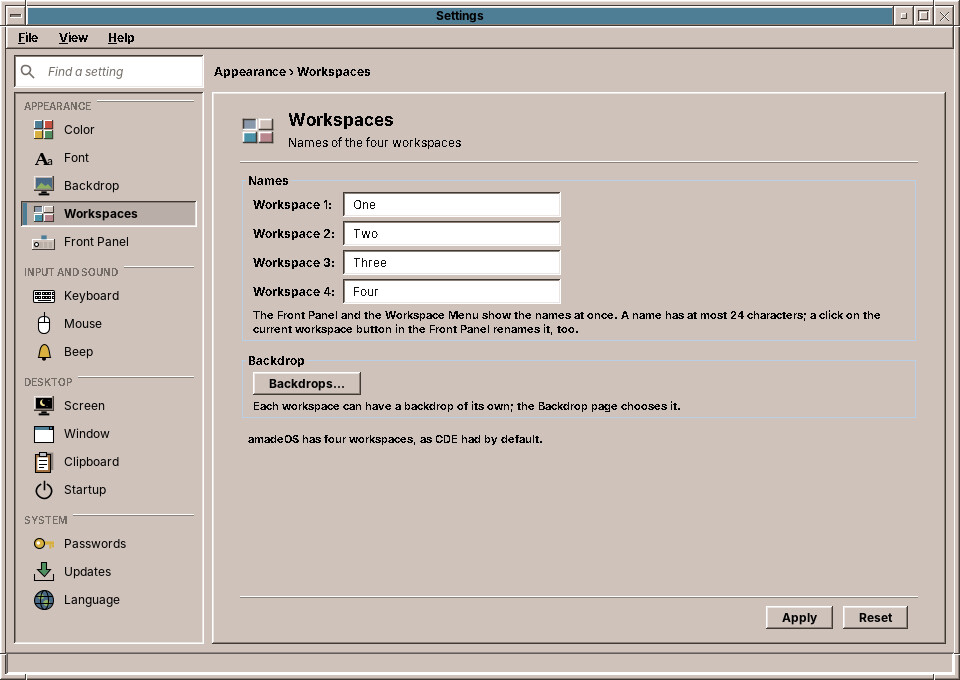Click the search magnifier icon
This screenshot has width=960, height=680.
[x=28, y=72]
